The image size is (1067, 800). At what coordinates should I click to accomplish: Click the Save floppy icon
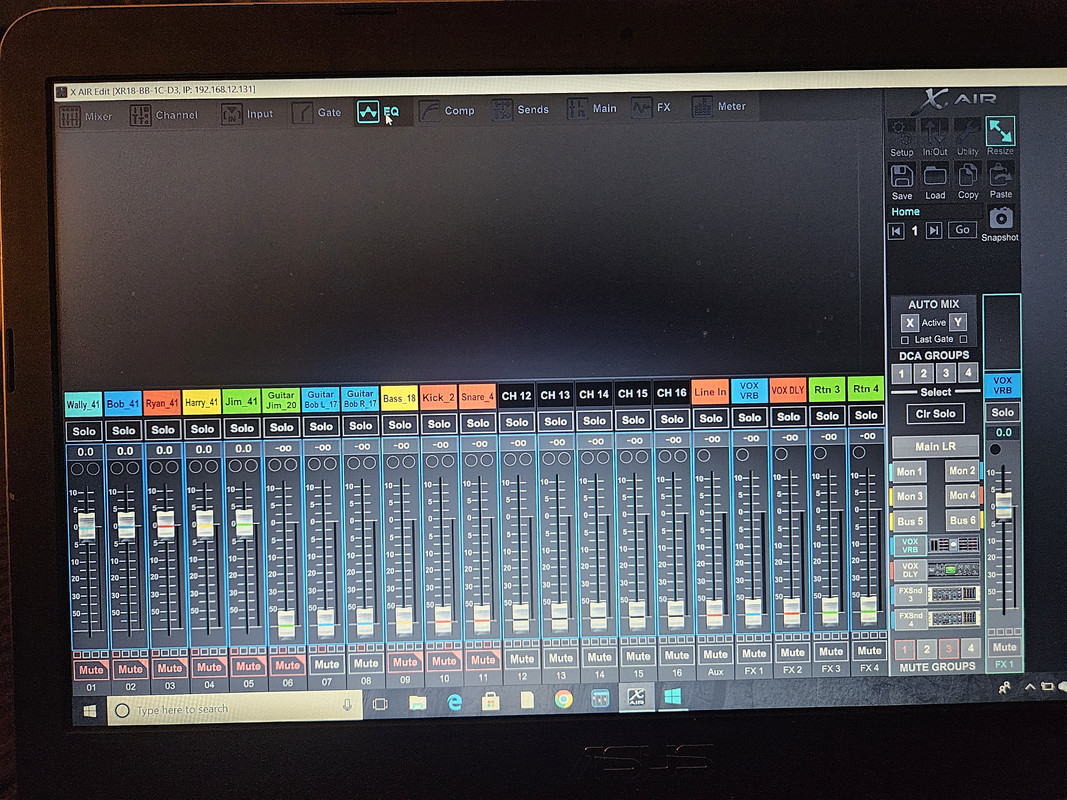click(902, 176)
